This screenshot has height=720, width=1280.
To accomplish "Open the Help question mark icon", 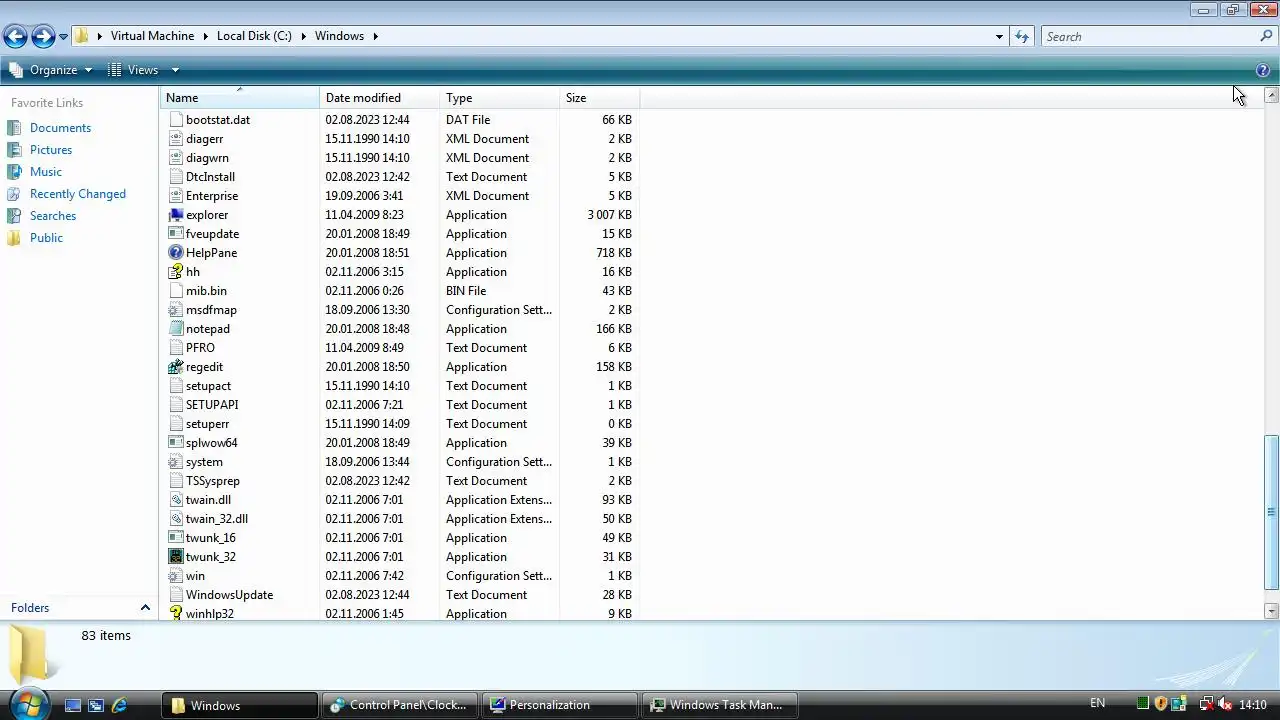I will [x=1263, y=70].
